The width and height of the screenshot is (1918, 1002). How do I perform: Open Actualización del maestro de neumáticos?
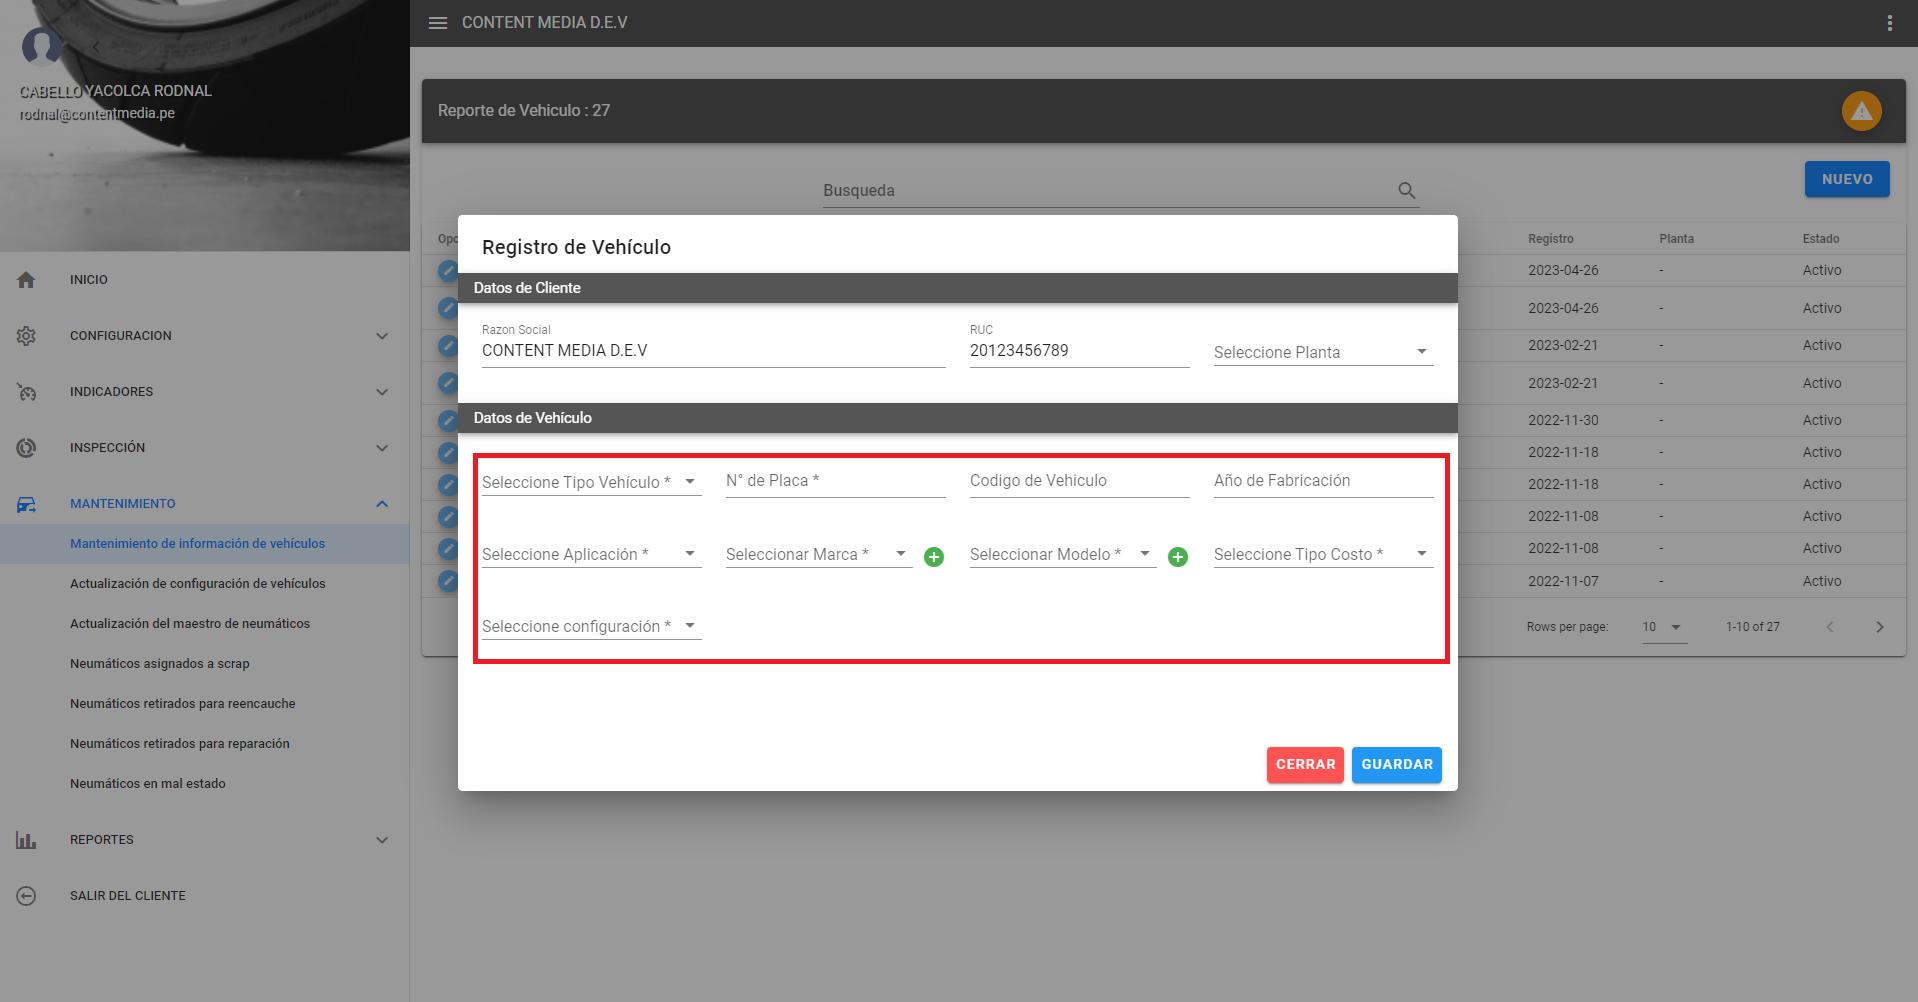coord(190,624)
